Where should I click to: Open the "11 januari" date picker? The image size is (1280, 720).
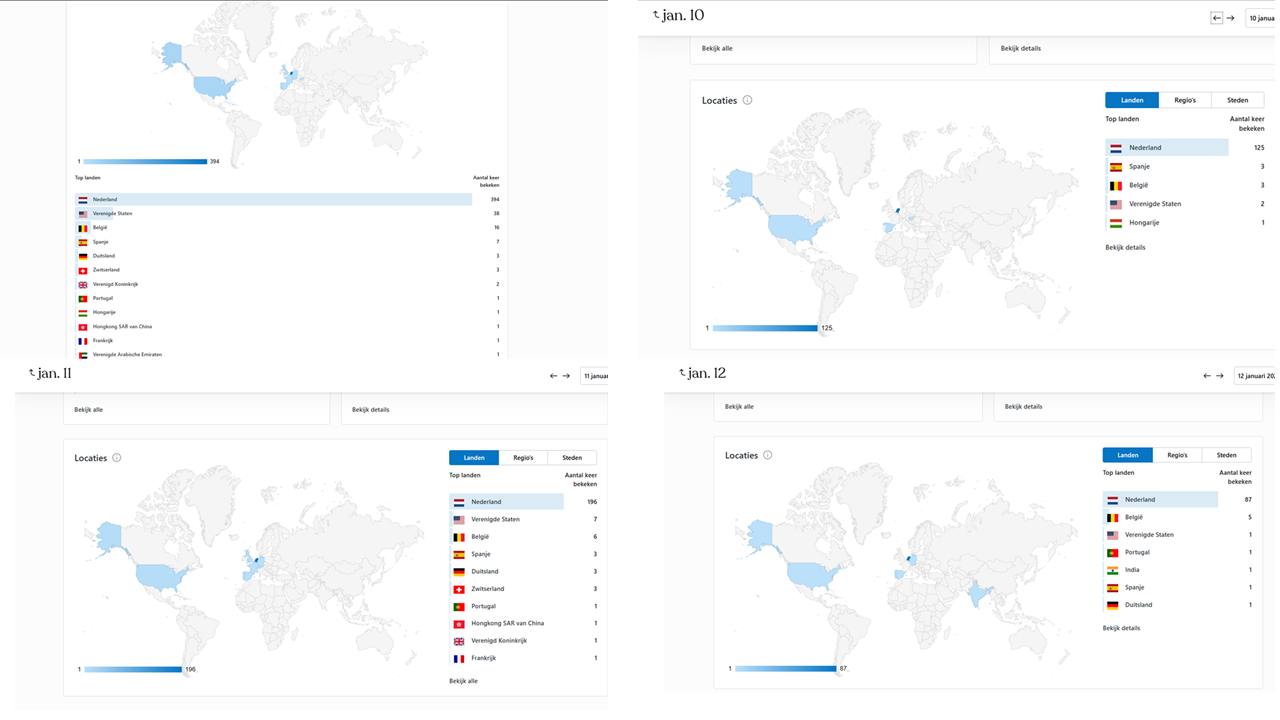click(x=595, y=376)
